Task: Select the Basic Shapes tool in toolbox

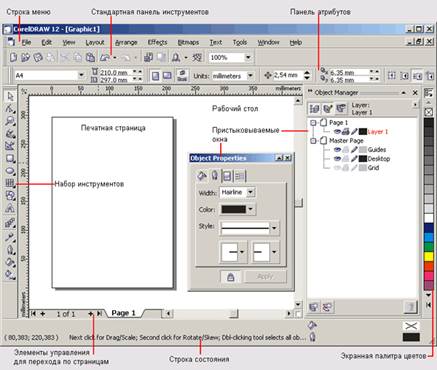Action: [x=10, y=195]
